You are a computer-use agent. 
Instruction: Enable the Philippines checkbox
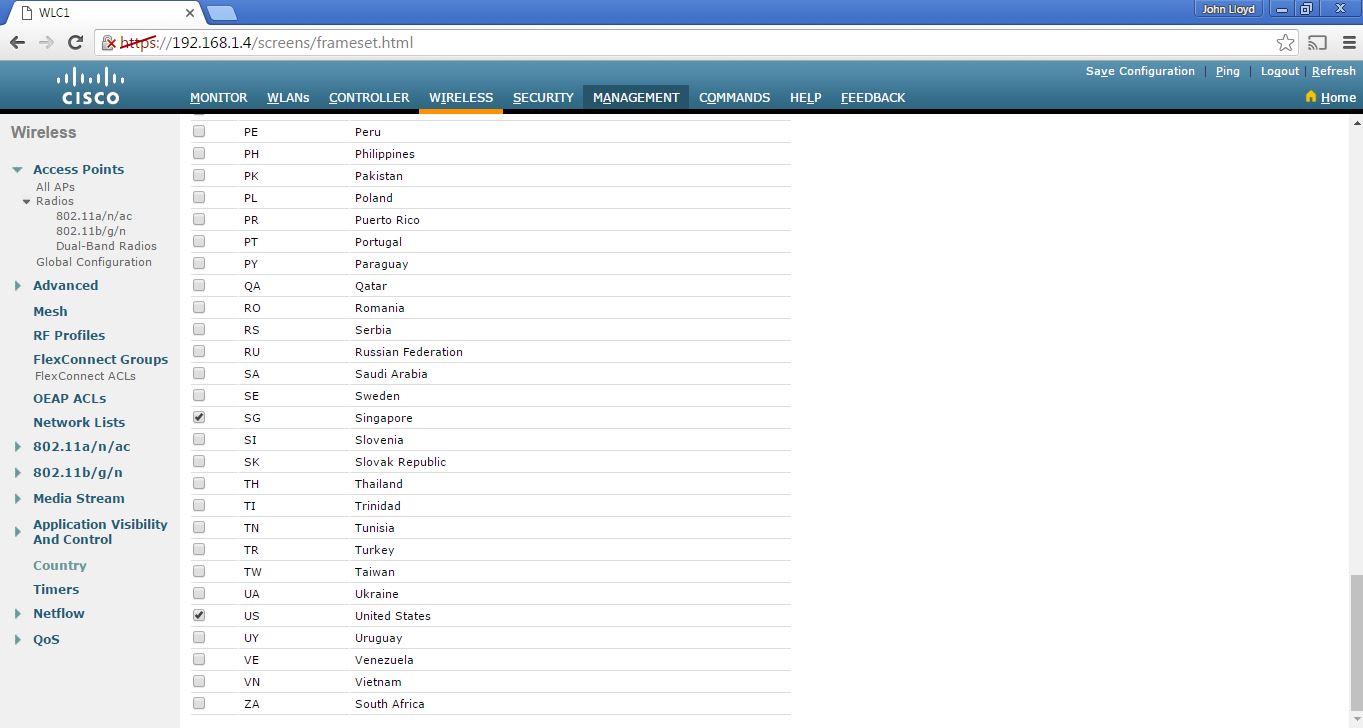[x=199, y=153]
